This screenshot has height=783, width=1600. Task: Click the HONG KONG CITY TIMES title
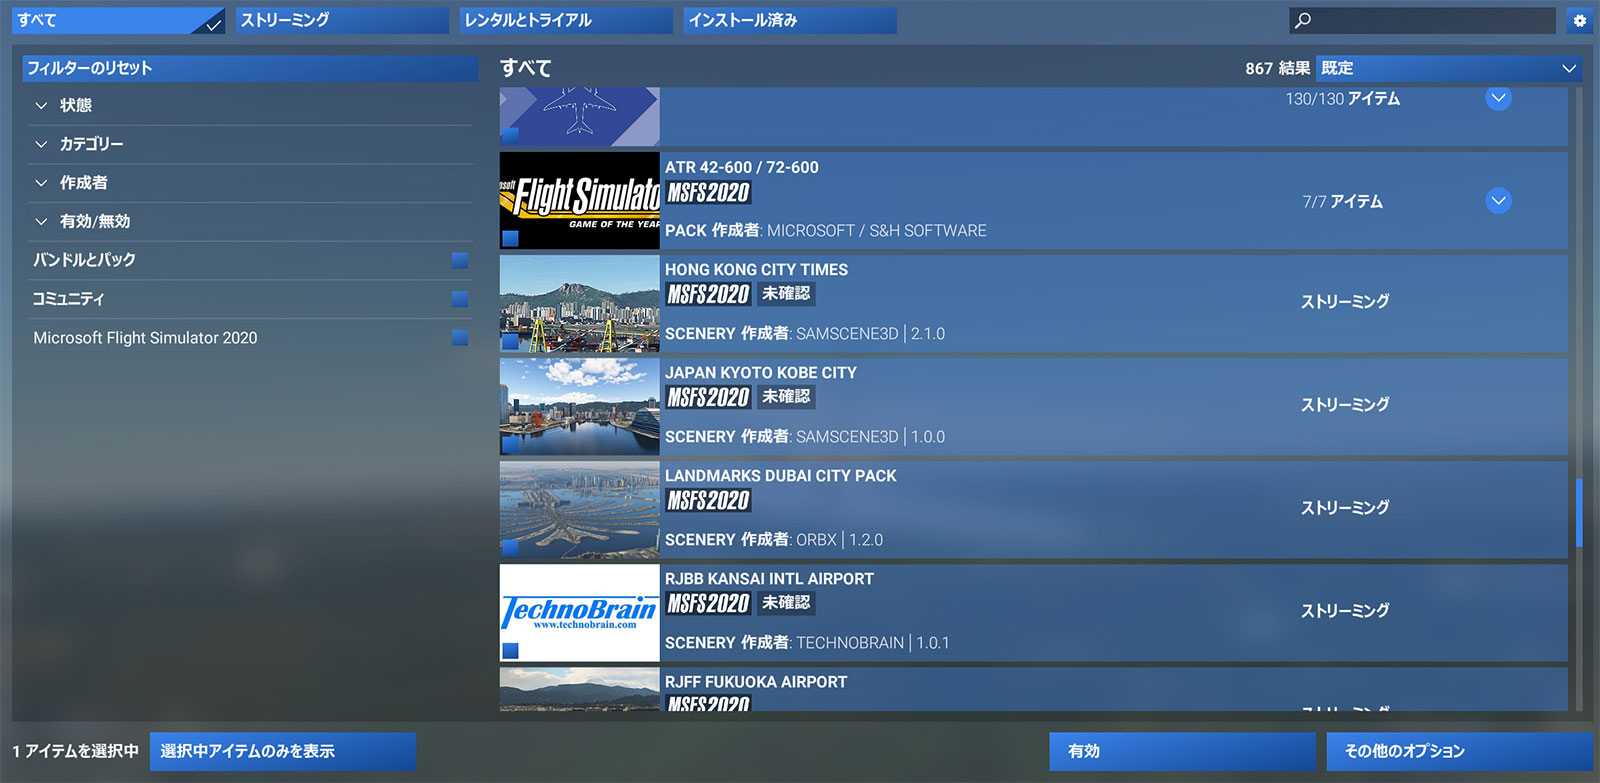pyautogui.click(x=756, y=269)
